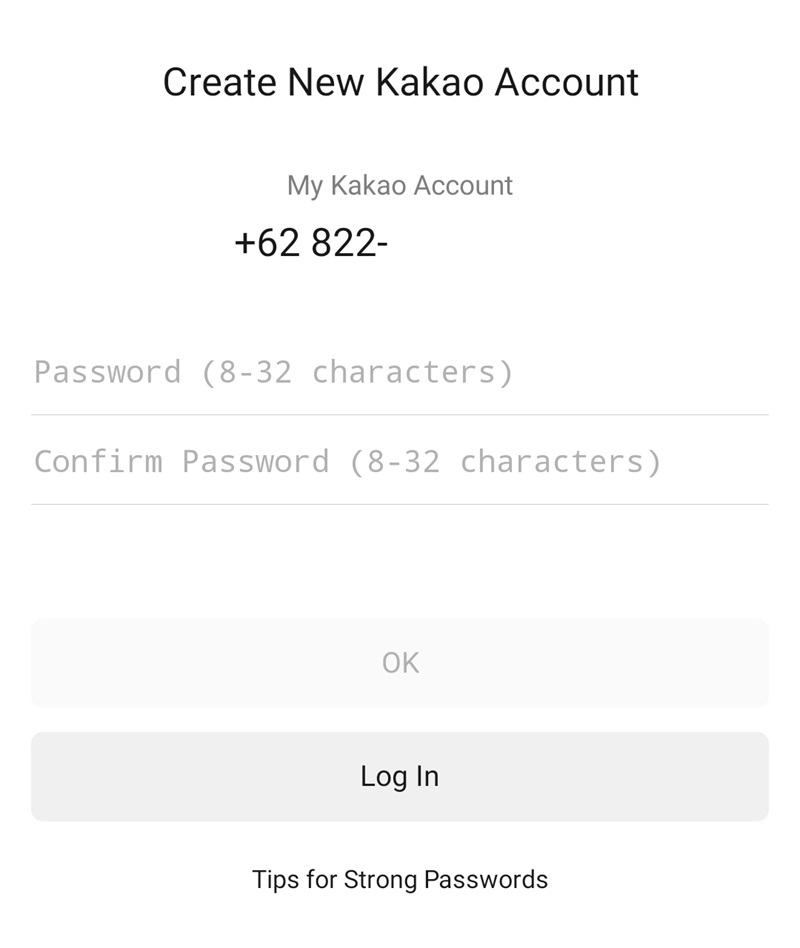This screenshot has width=800, height=948.
Task: Confirm account creation with OK
Action: [400, 662]
